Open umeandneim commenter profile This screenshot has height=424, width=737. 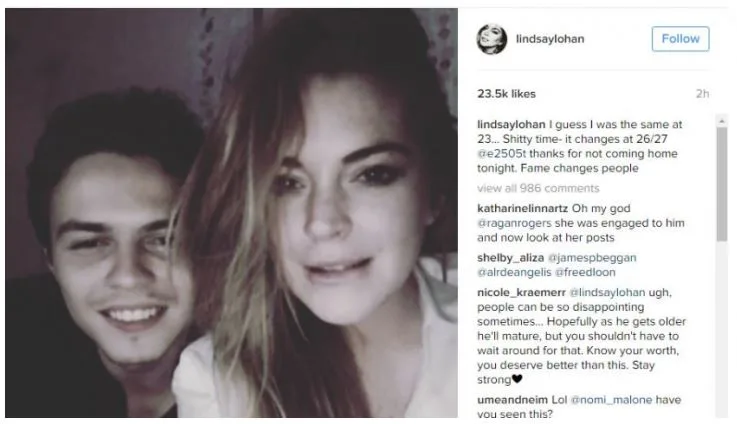[512, 400]
